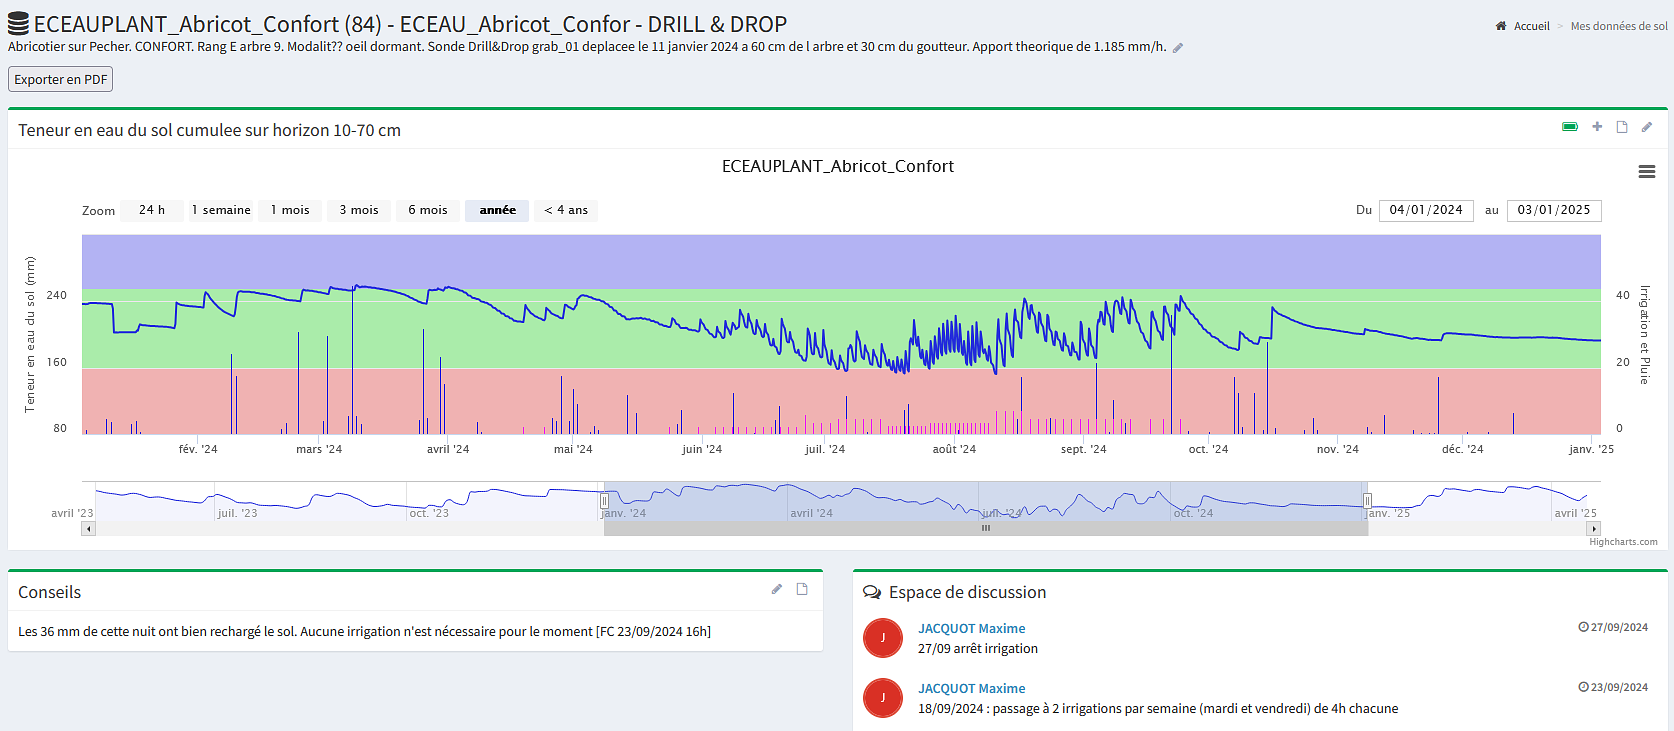Click the Exporter en PDF button
This screenshot has height=731, width=1674.
tap(61, 79)
